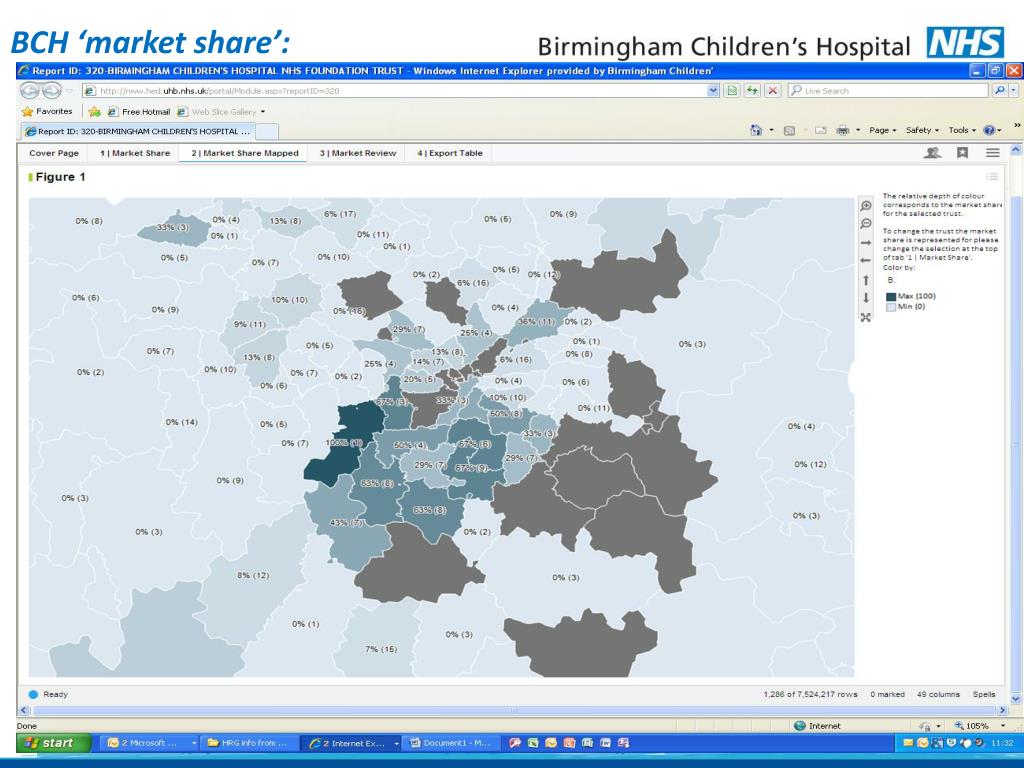Click the Live Search magnifier button
This screenshot has width=1024, height=768.
click(1000, 91)
